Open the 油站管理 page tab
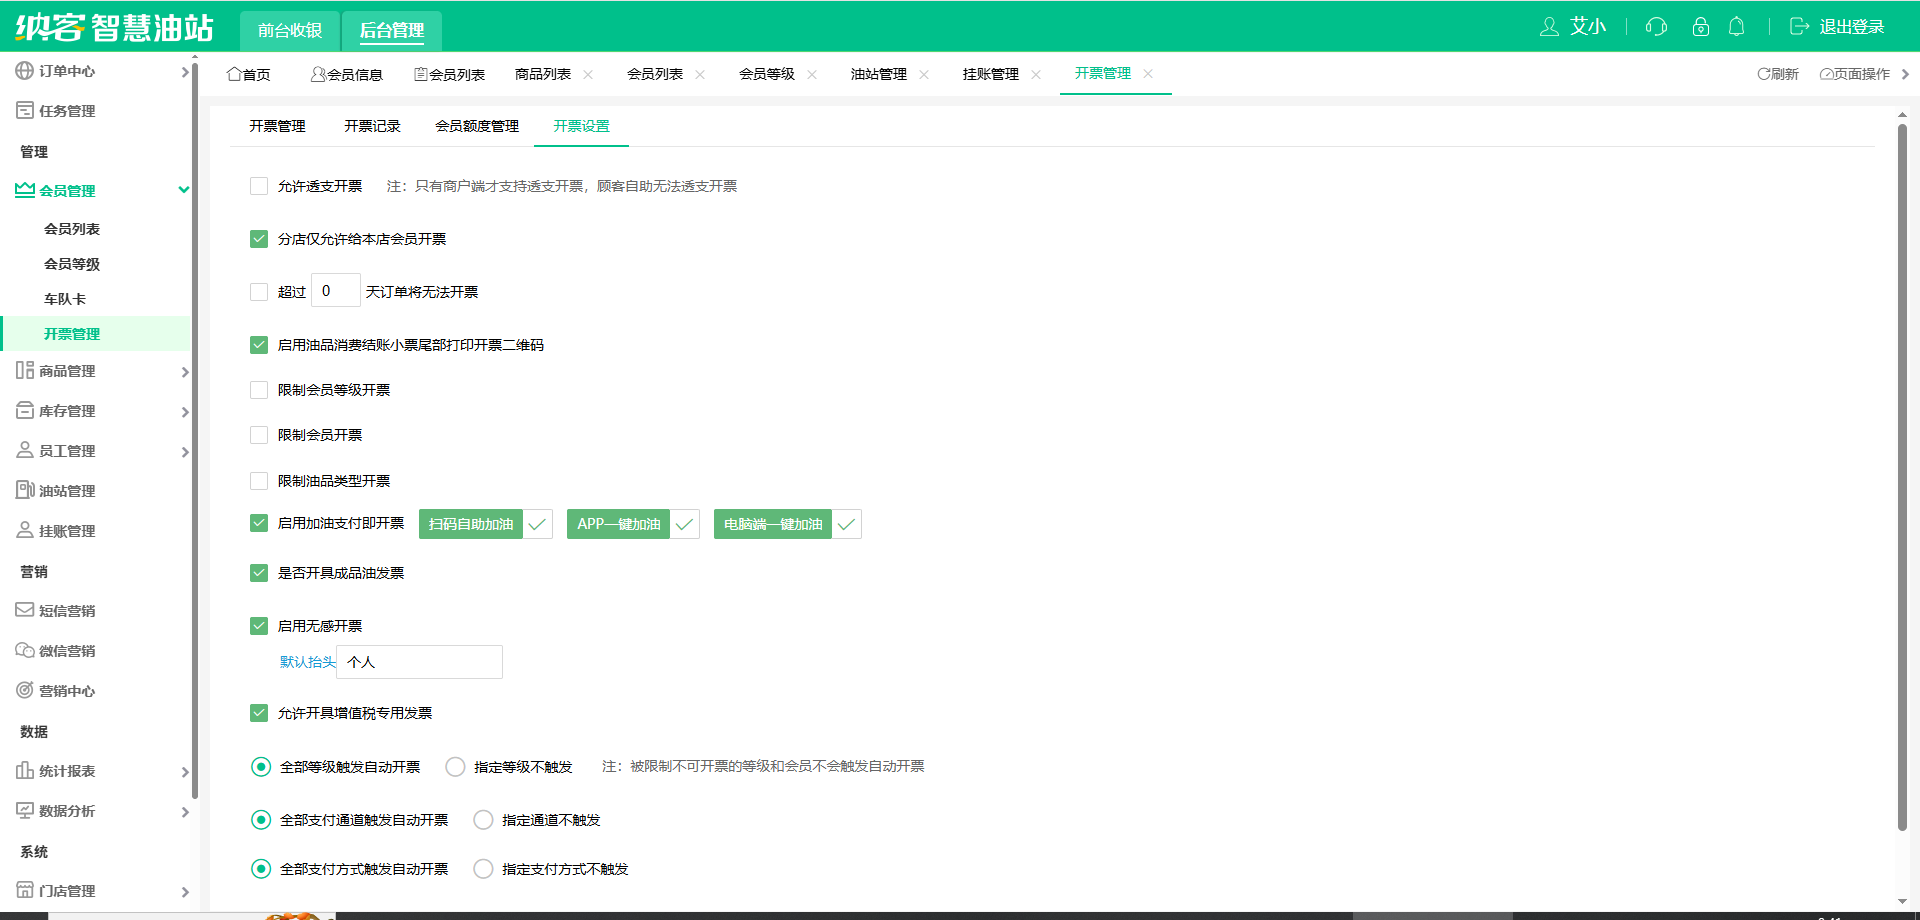Image resolution: width=1920 pixels, height=920 pixels. 879,74
